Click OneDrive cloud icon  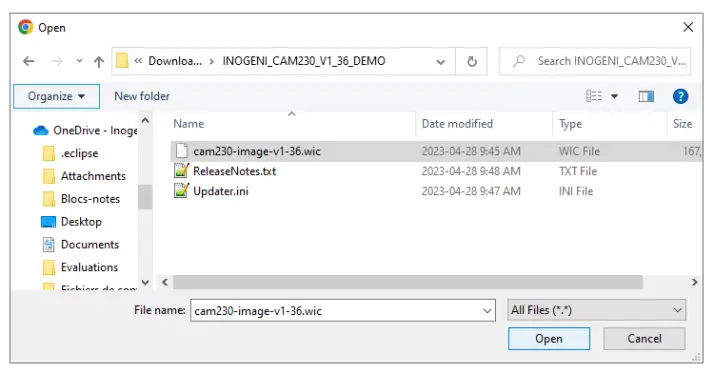click(x=40, y=131)
